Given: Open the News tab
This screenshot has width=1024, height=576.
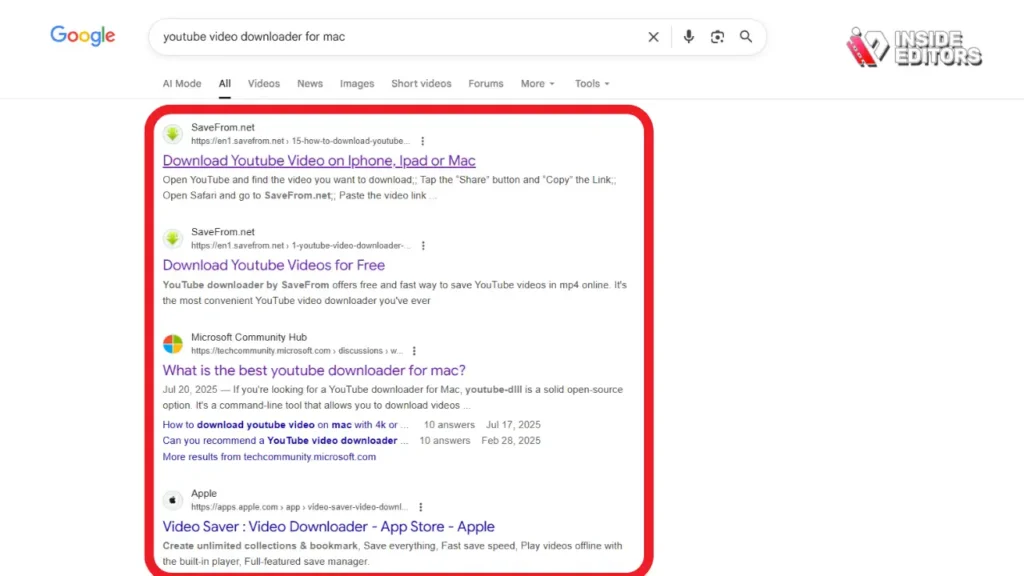Looking at the screenshot, I should (310, 84).
